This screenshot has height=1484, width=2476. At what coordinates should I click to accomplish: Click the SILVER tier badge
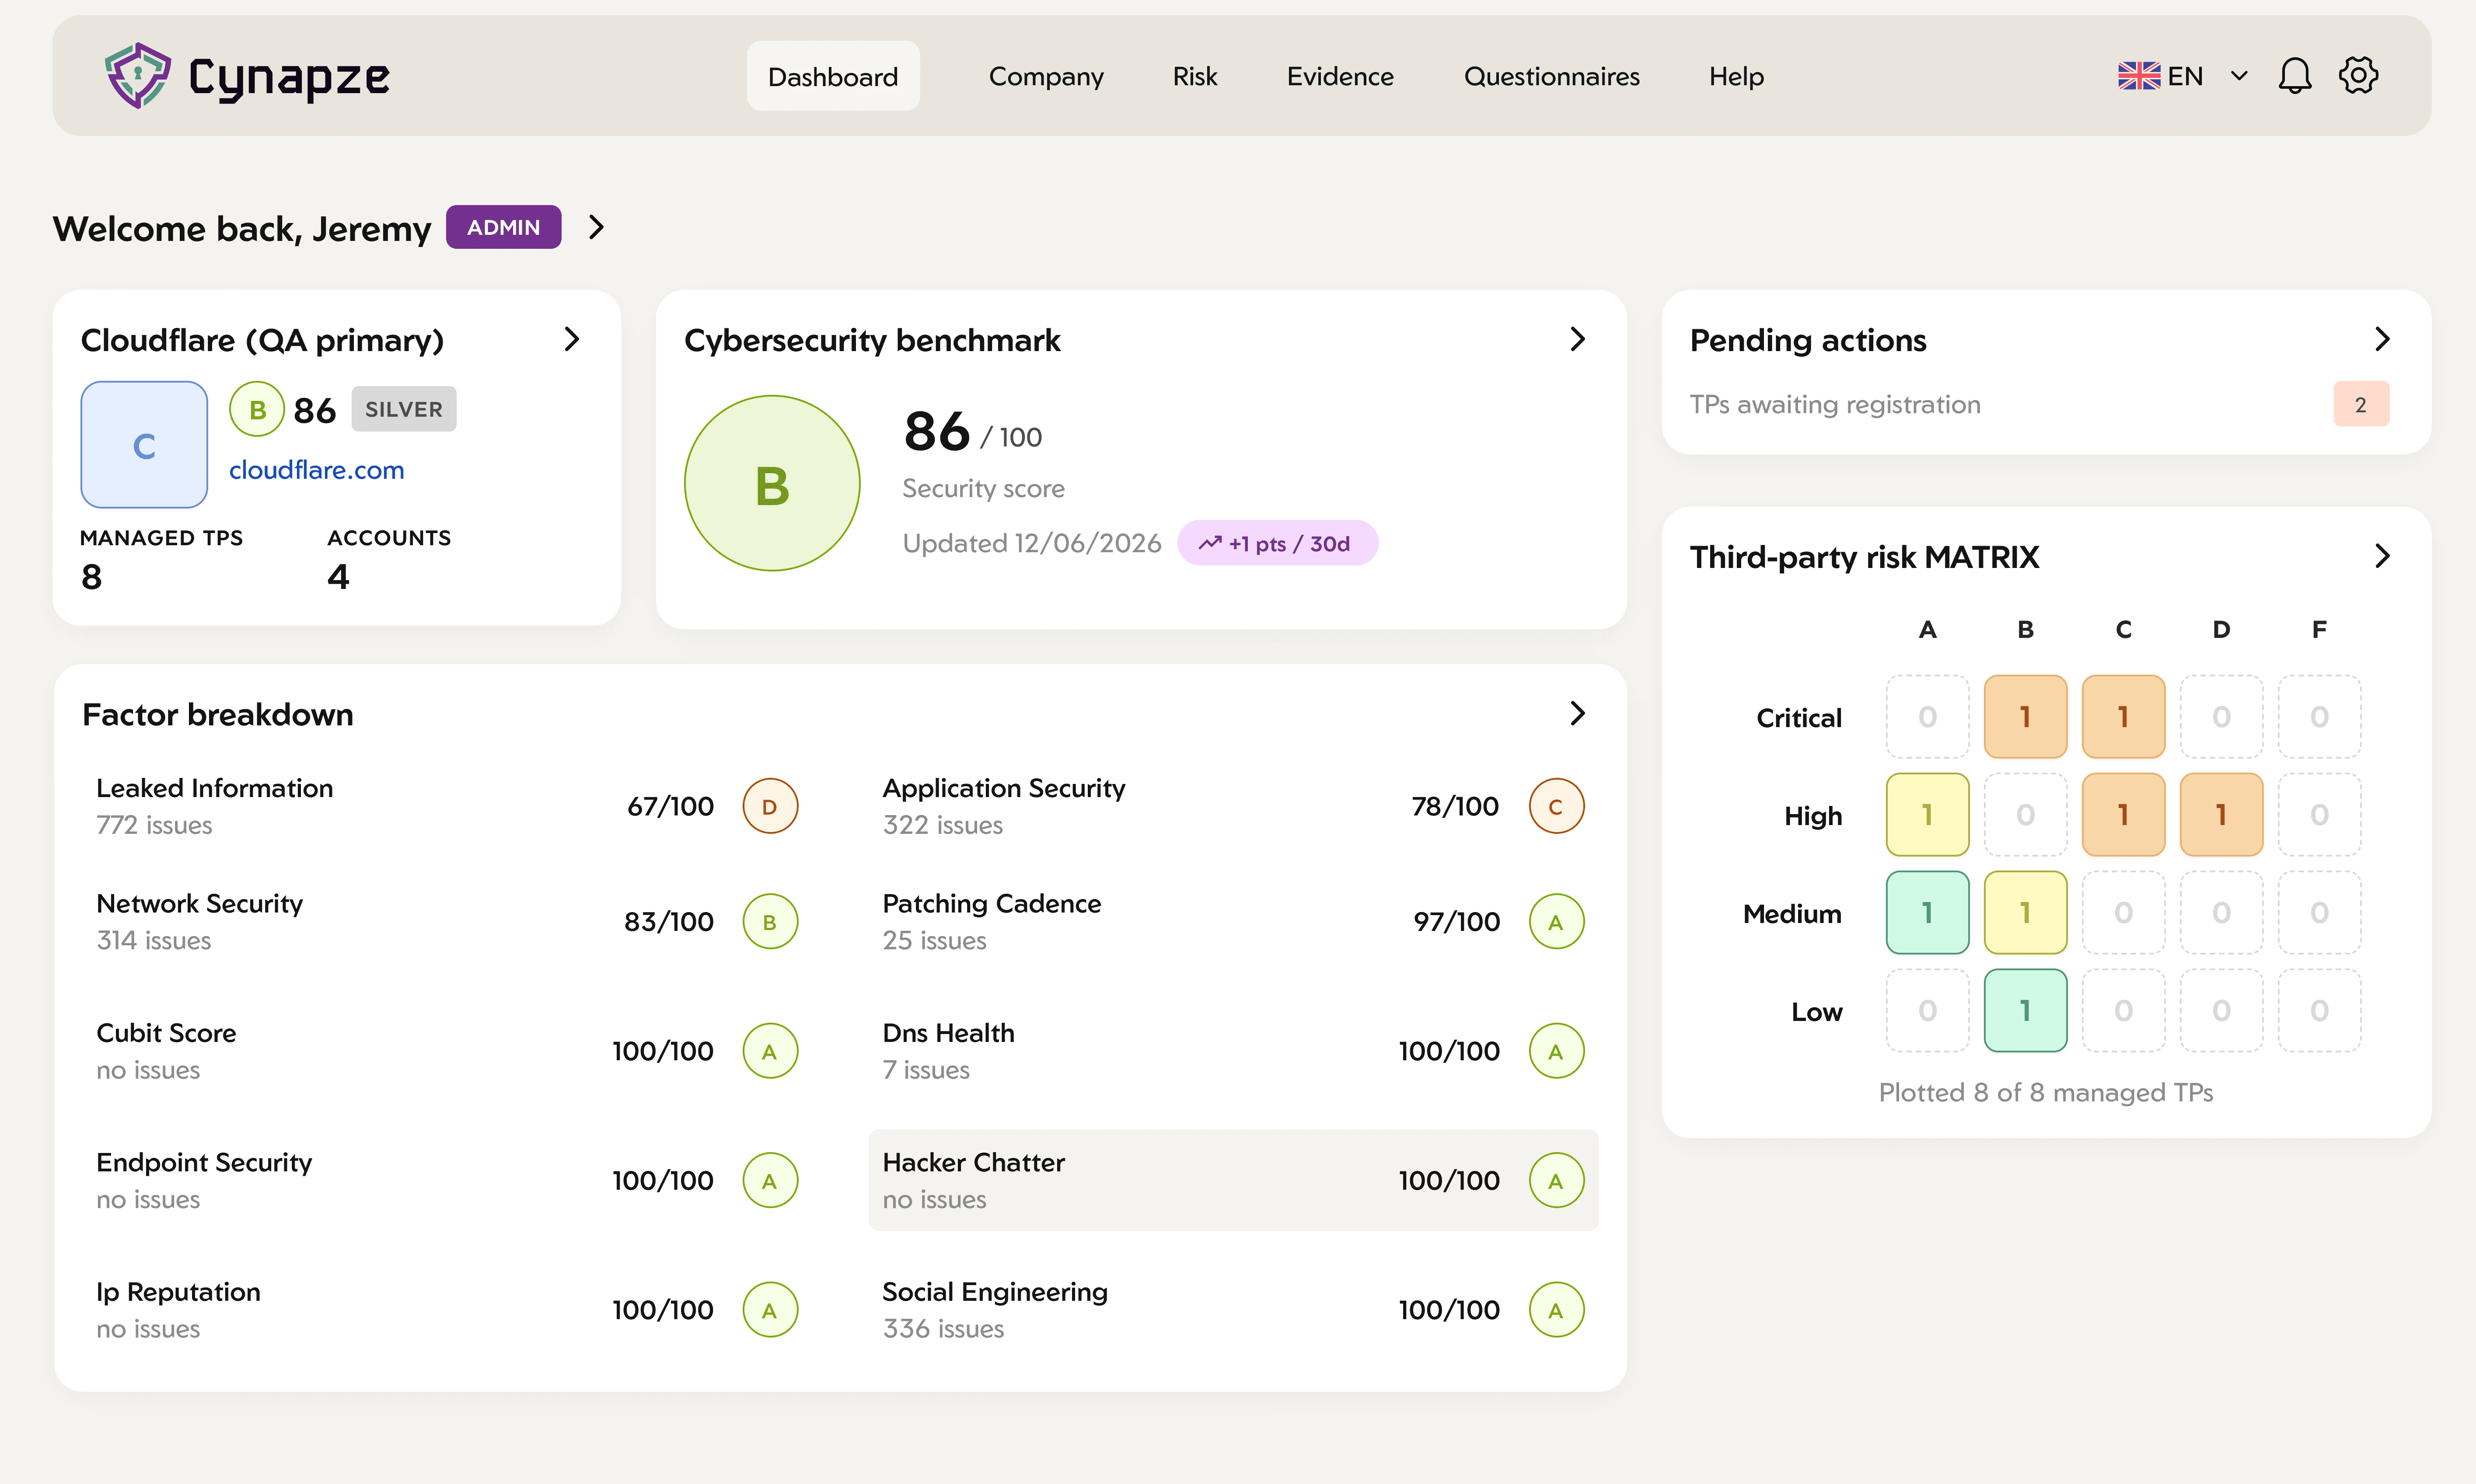(x=404, y=409)
